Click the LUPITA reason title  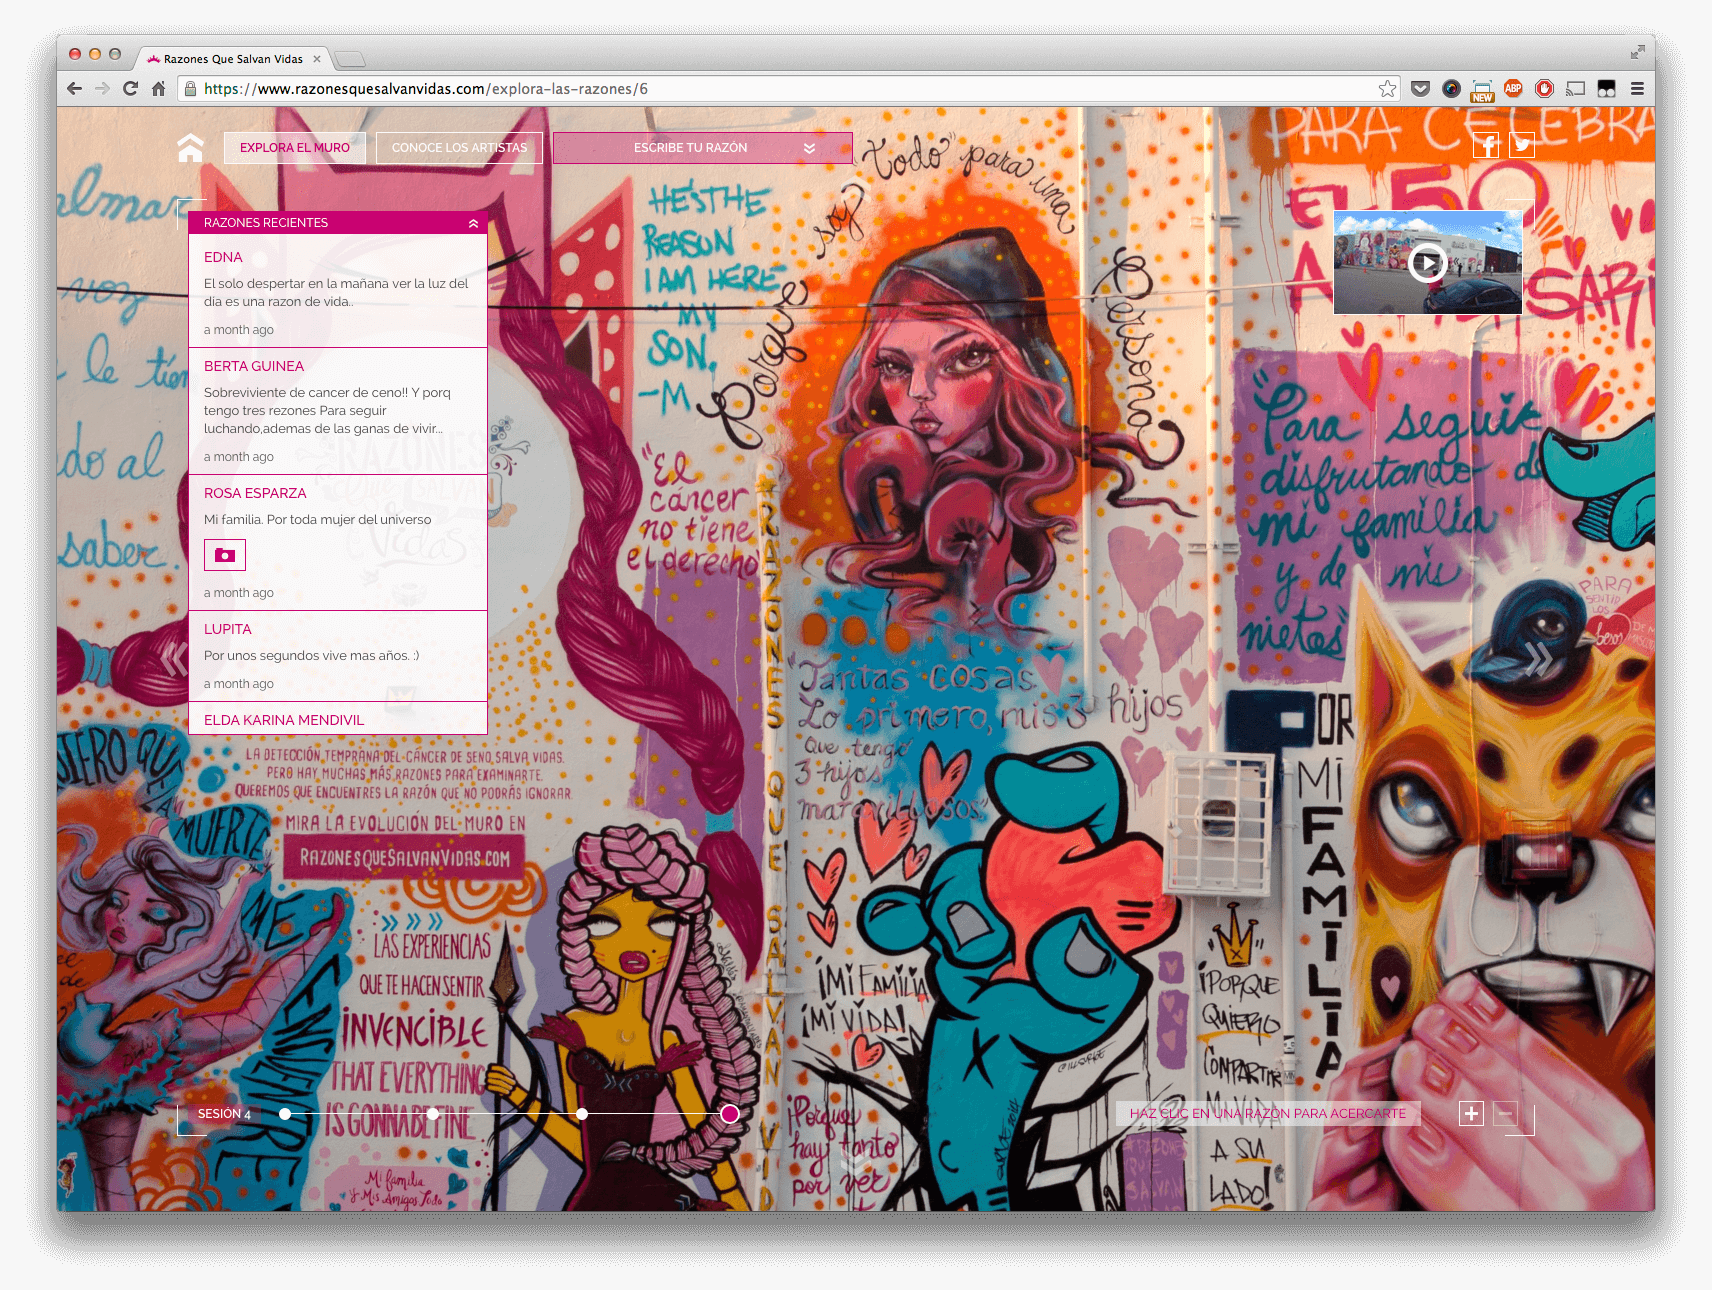click(x=228, y=629)
